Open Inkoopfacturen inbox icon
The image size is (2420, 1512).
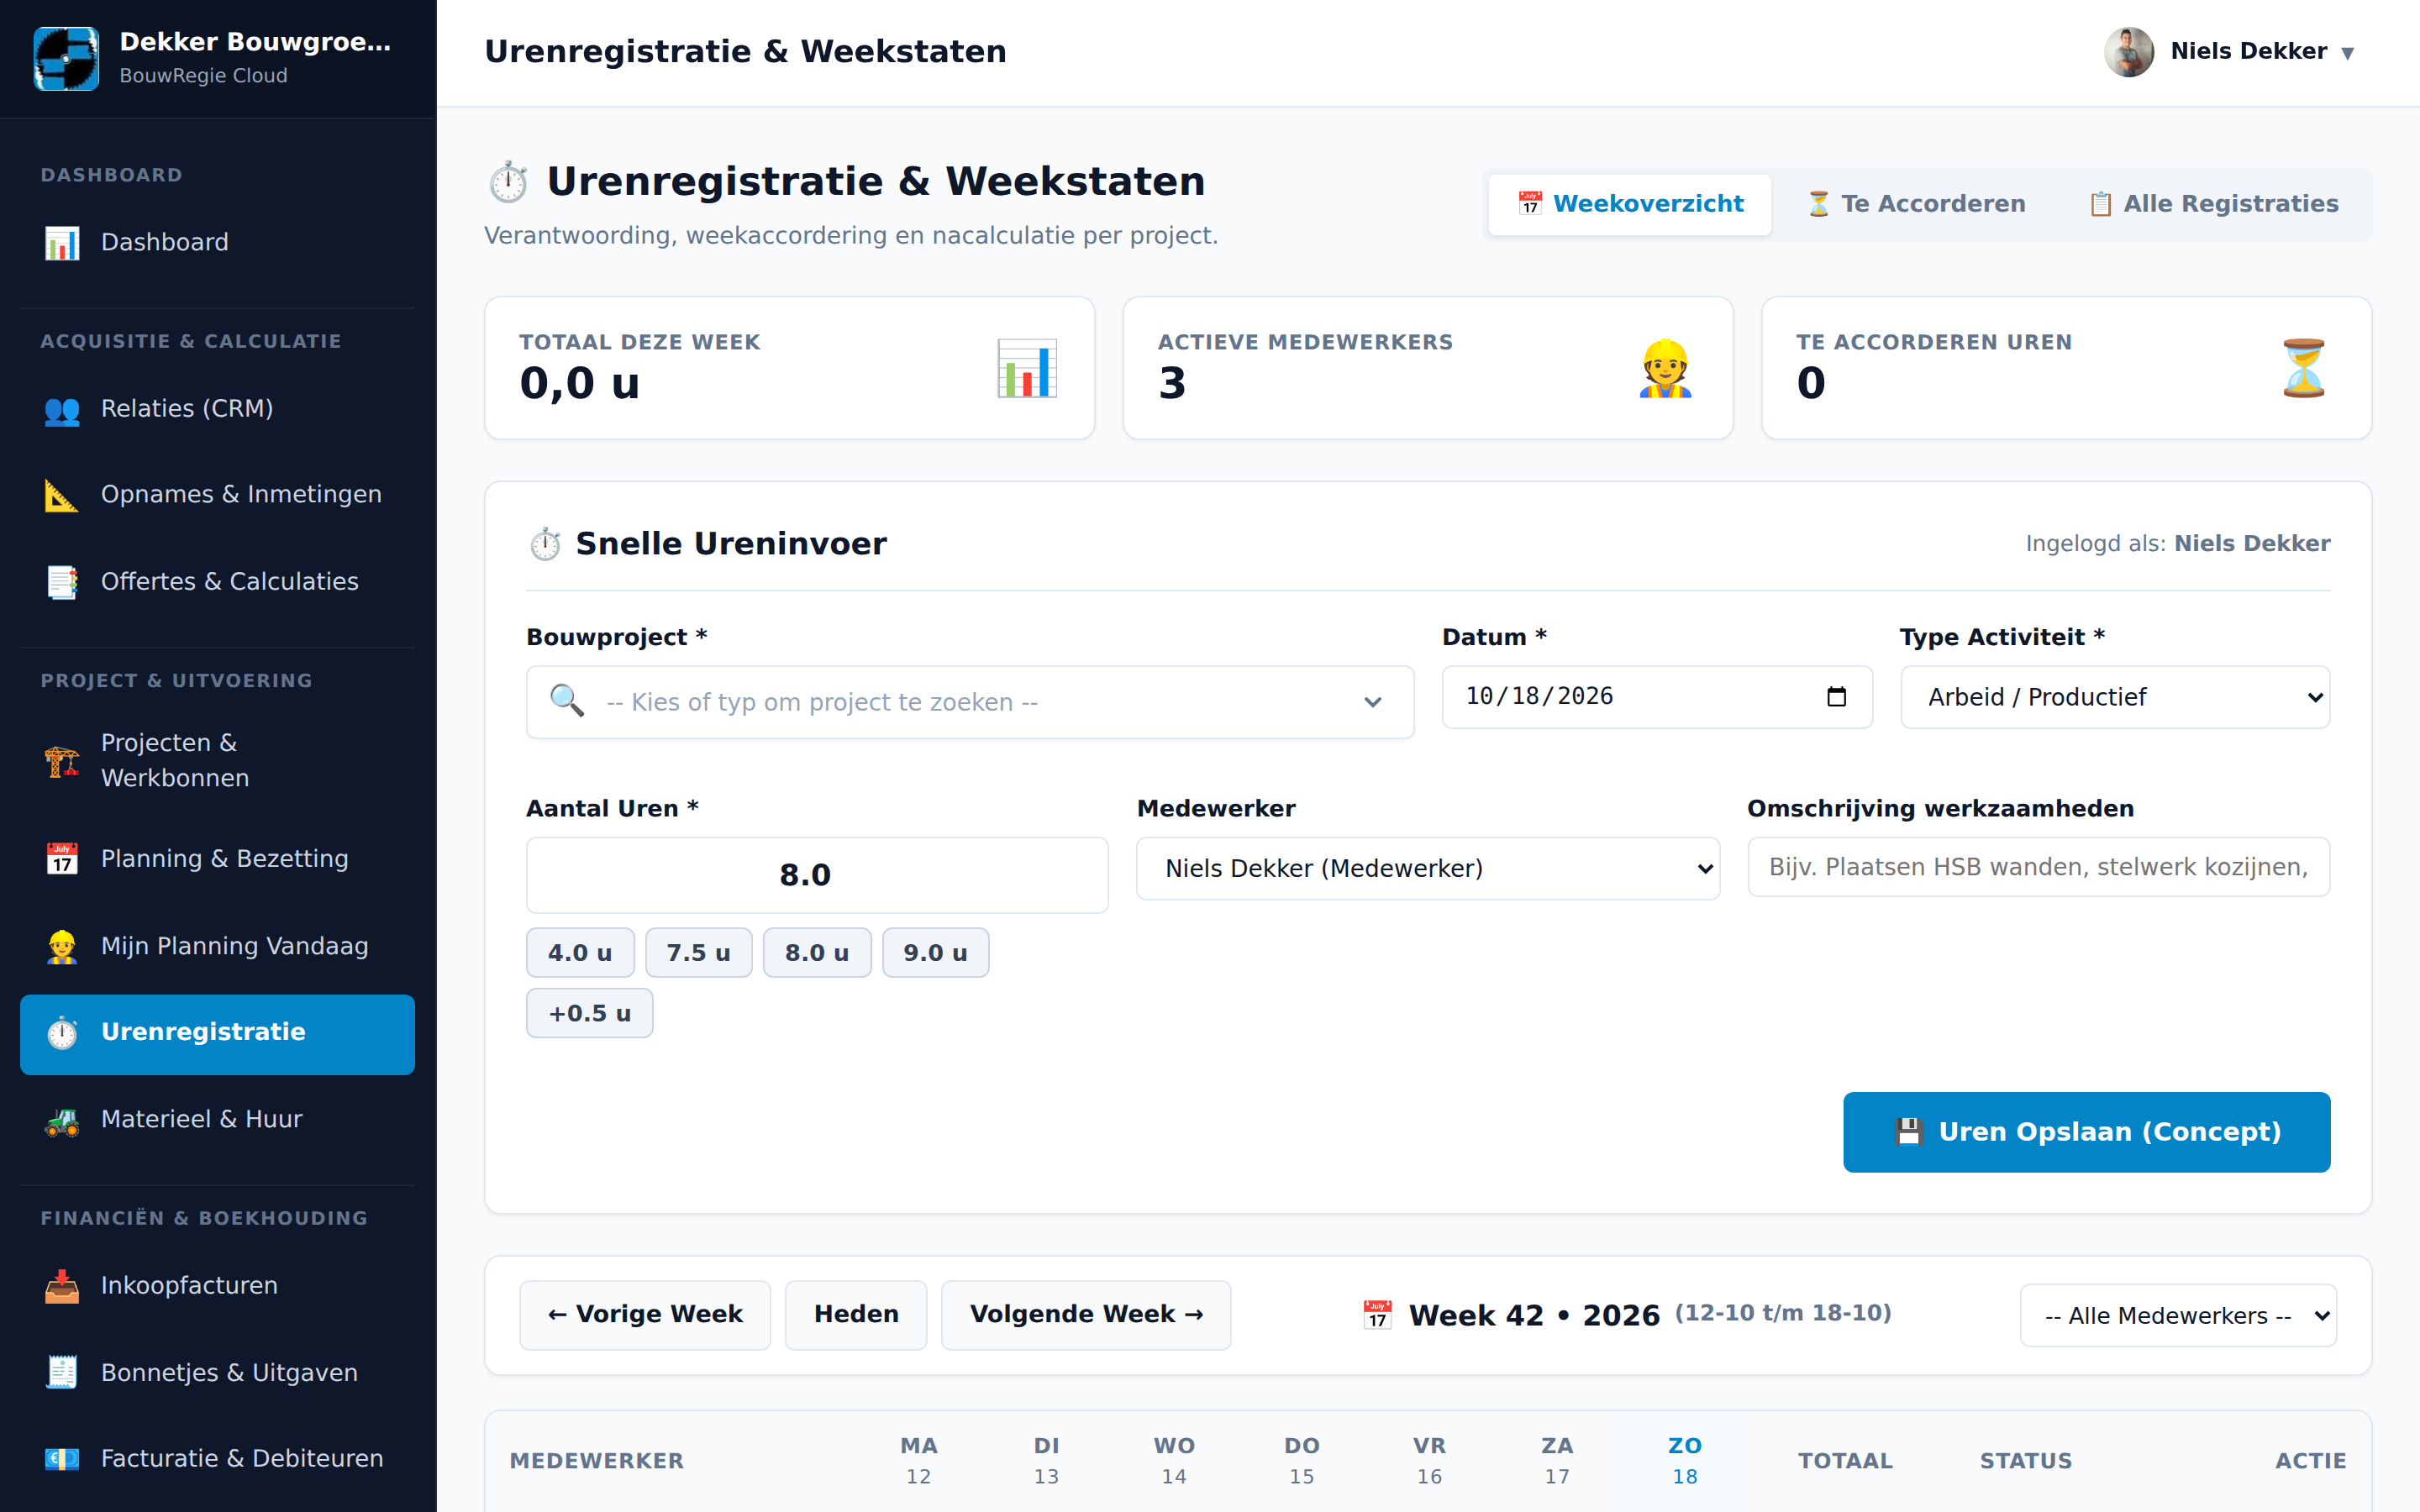tap(62, 1286)
